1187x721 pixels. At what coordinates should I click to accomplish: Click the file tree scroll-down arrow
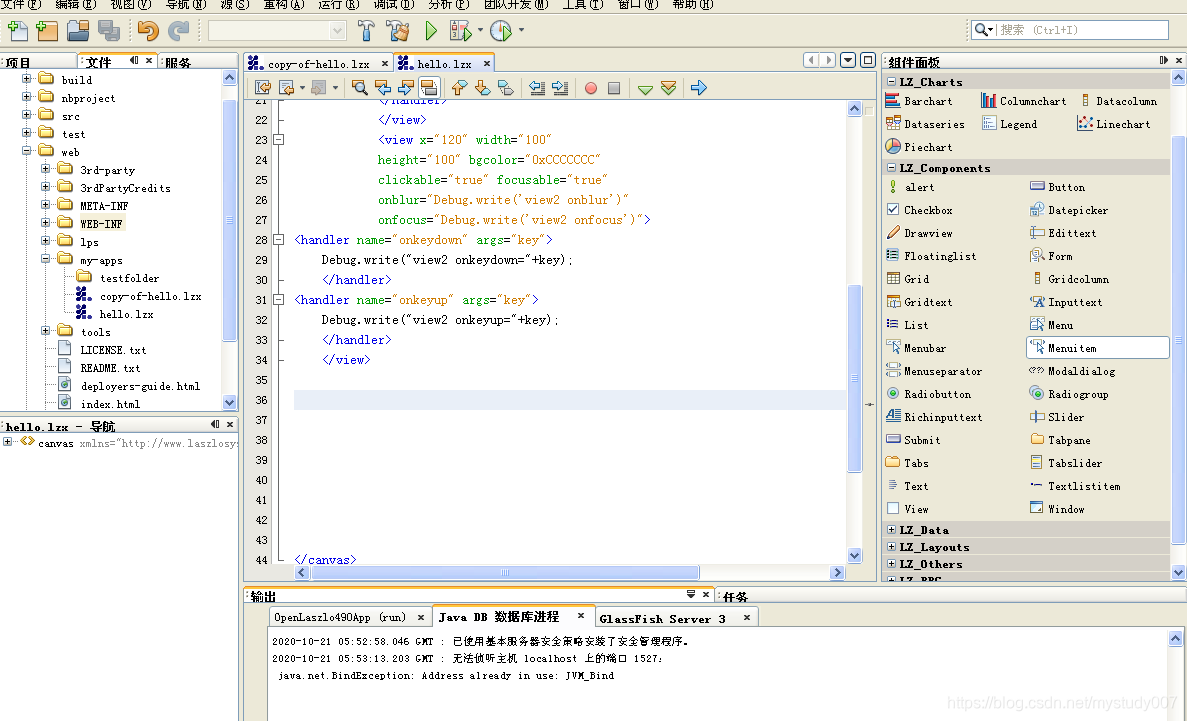pyautogui.click(x=229, y=402)
